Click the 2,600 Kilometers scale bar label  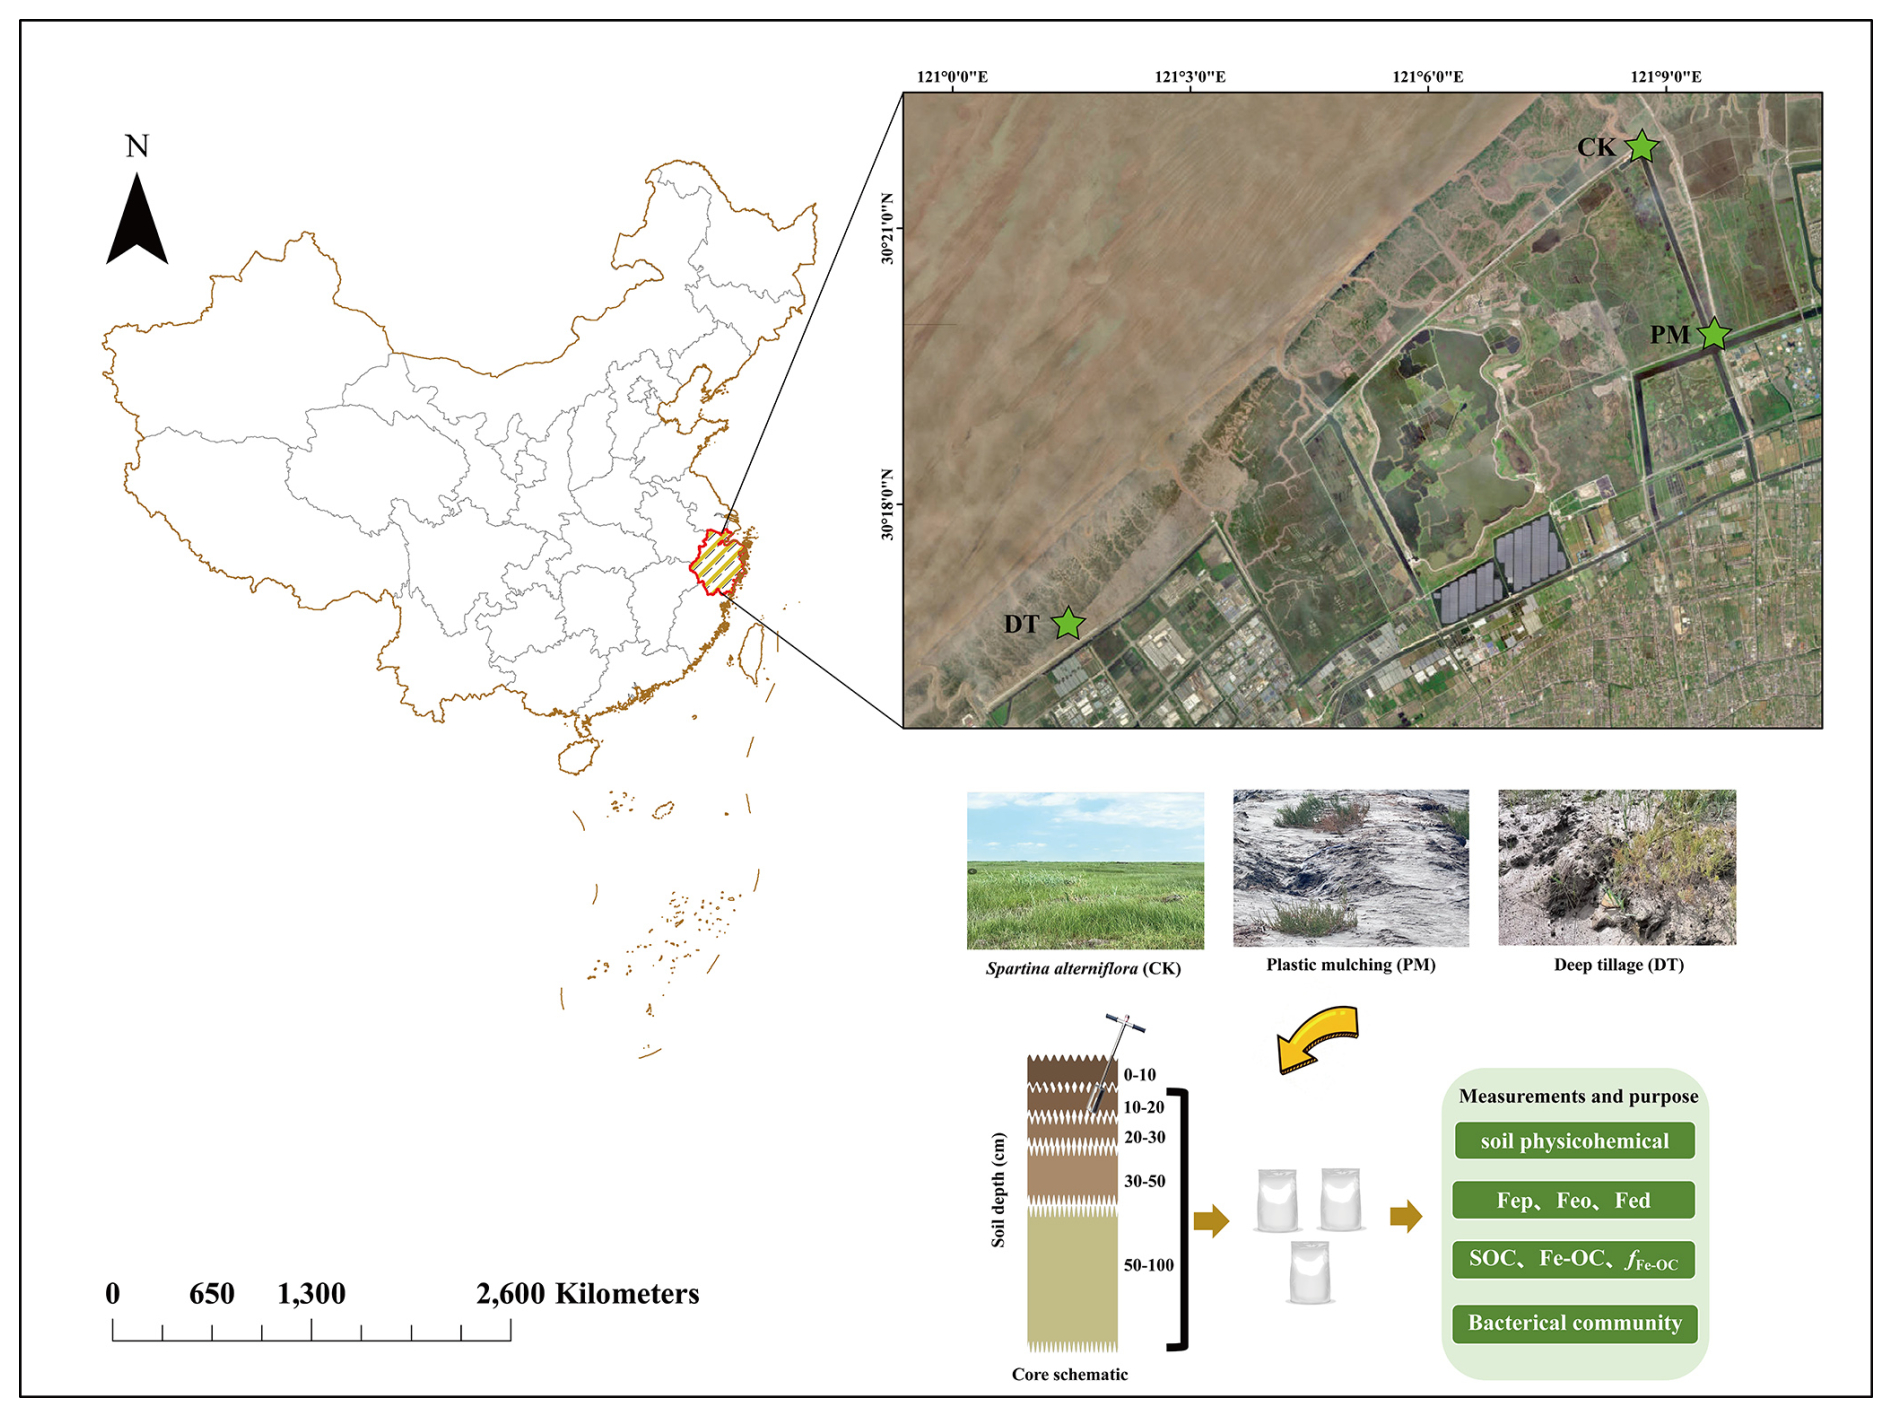pos(588,1294)
